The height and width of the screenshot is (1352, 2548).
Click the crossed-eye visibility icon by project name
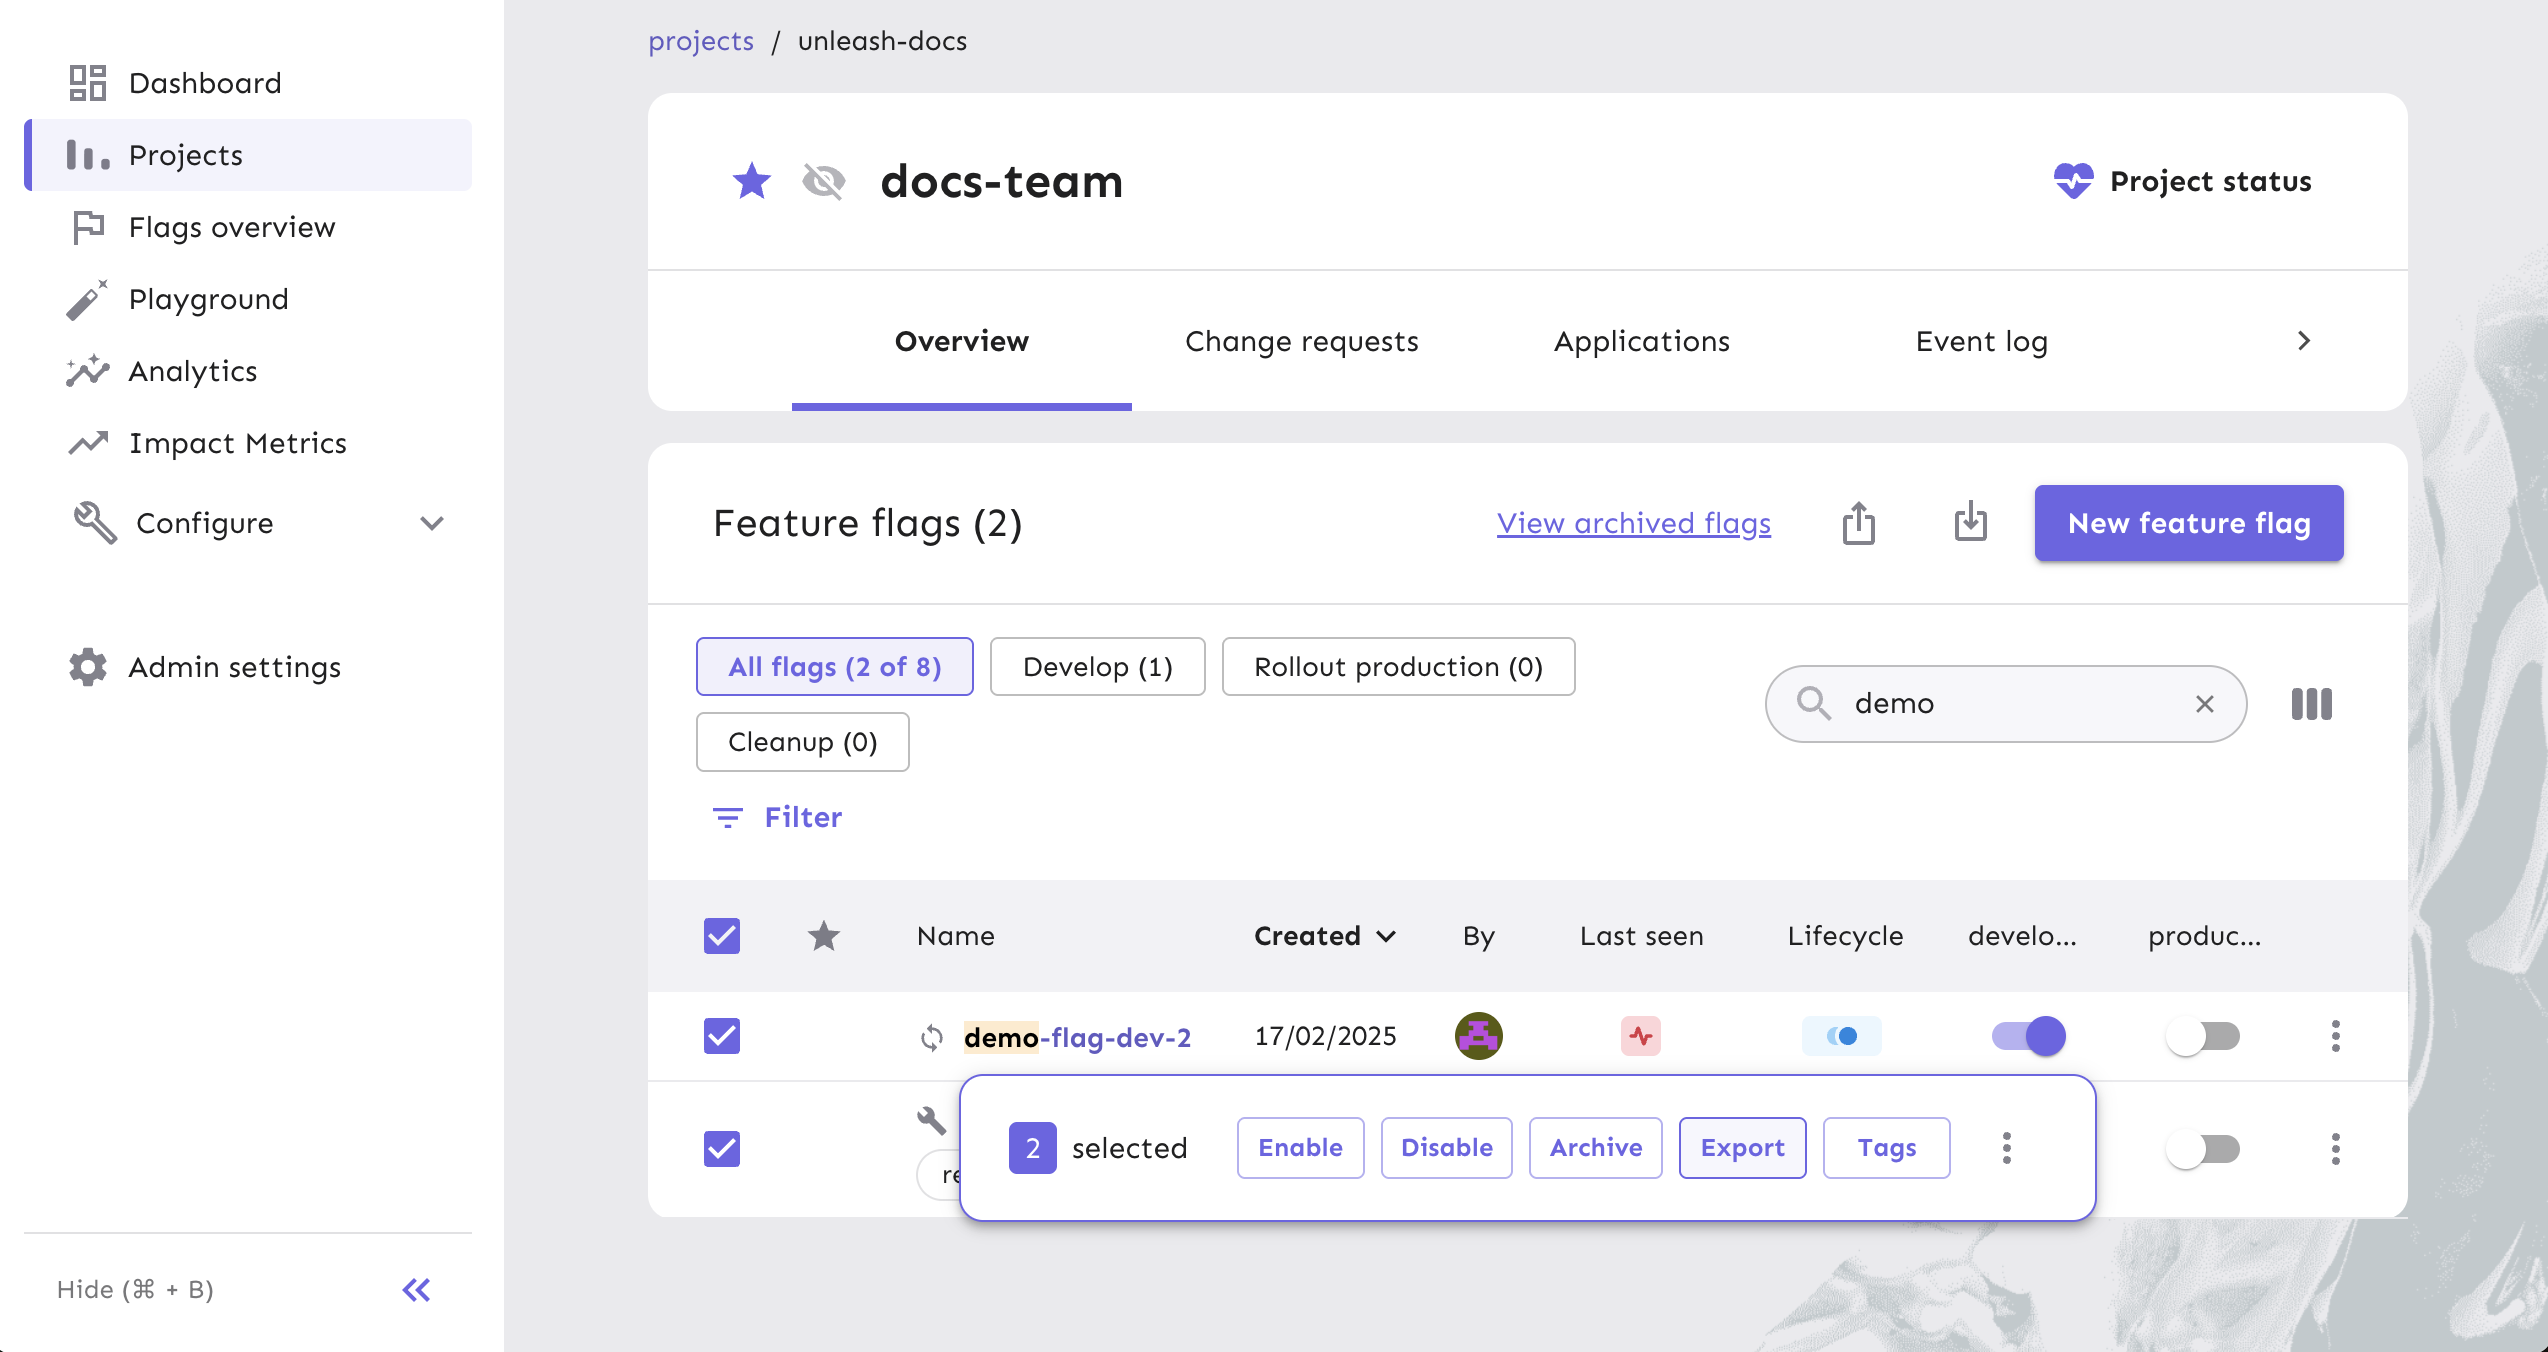tap(823, 182)
